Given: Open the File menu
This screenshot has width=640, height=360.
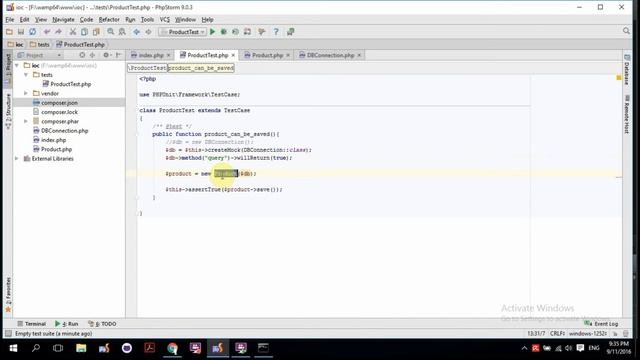Looking at the screenshot, I should (x=10, y=20).
